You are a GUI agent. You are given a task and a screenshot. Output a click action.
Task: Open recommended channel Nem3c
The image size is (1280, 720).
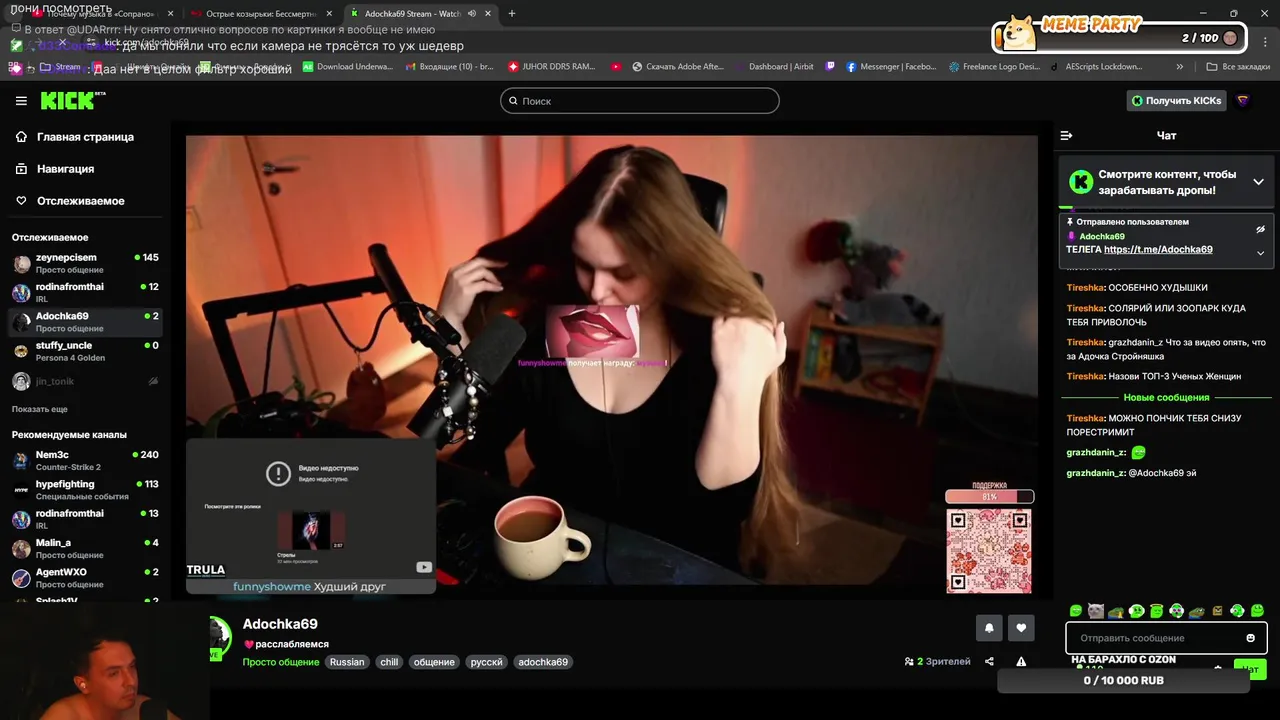(x=85, y=460)
